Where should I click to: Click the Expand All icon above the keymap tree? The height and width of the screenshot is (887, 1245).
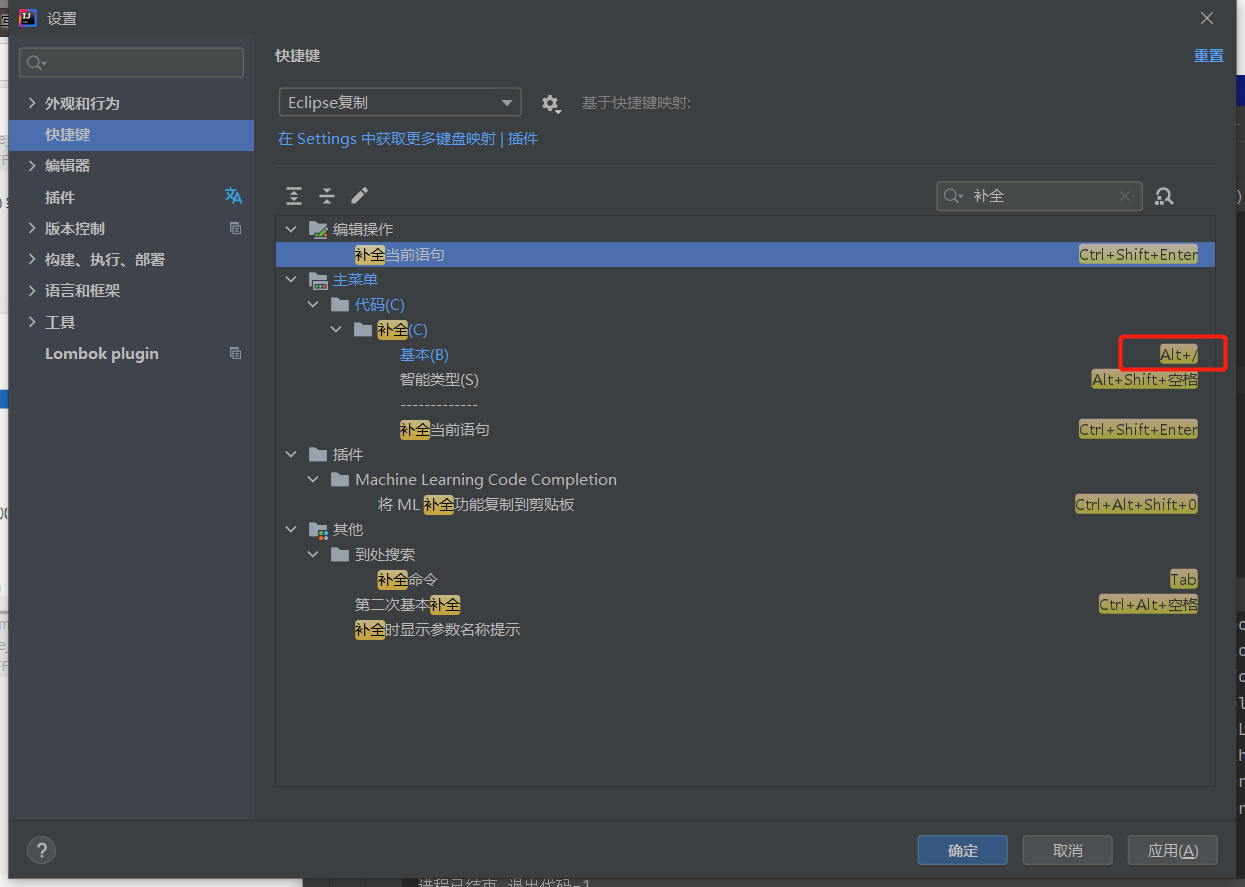coord(293,196)
